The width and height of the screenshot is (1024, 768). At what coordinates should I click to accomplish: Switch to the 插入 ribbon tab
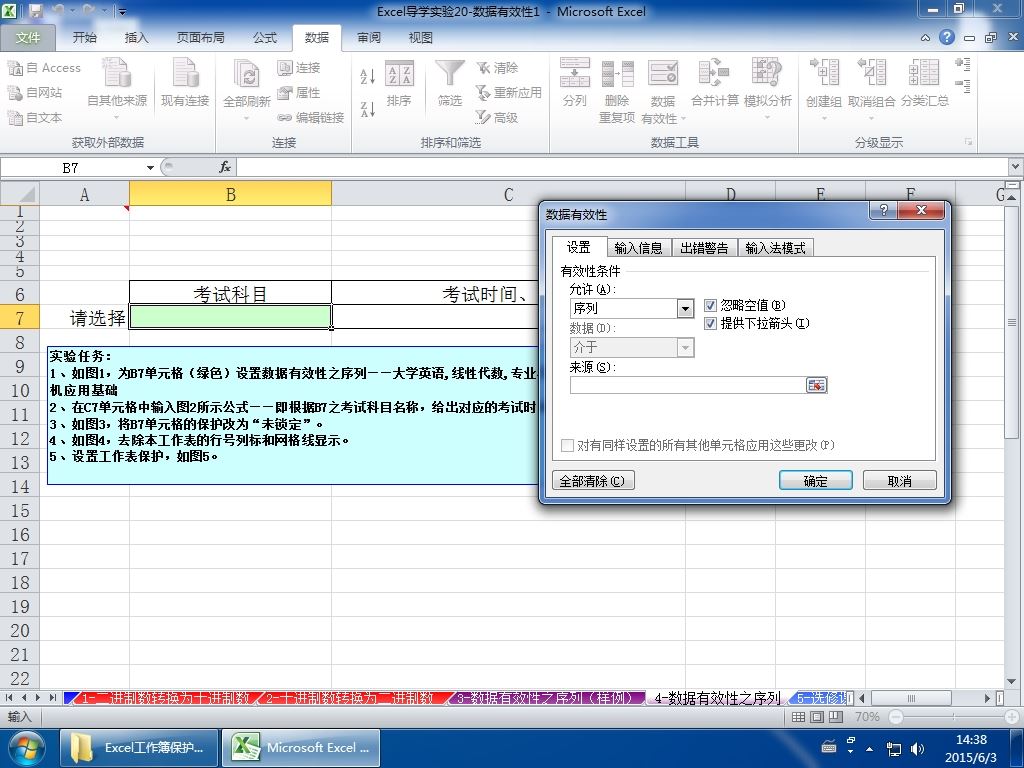136,38
